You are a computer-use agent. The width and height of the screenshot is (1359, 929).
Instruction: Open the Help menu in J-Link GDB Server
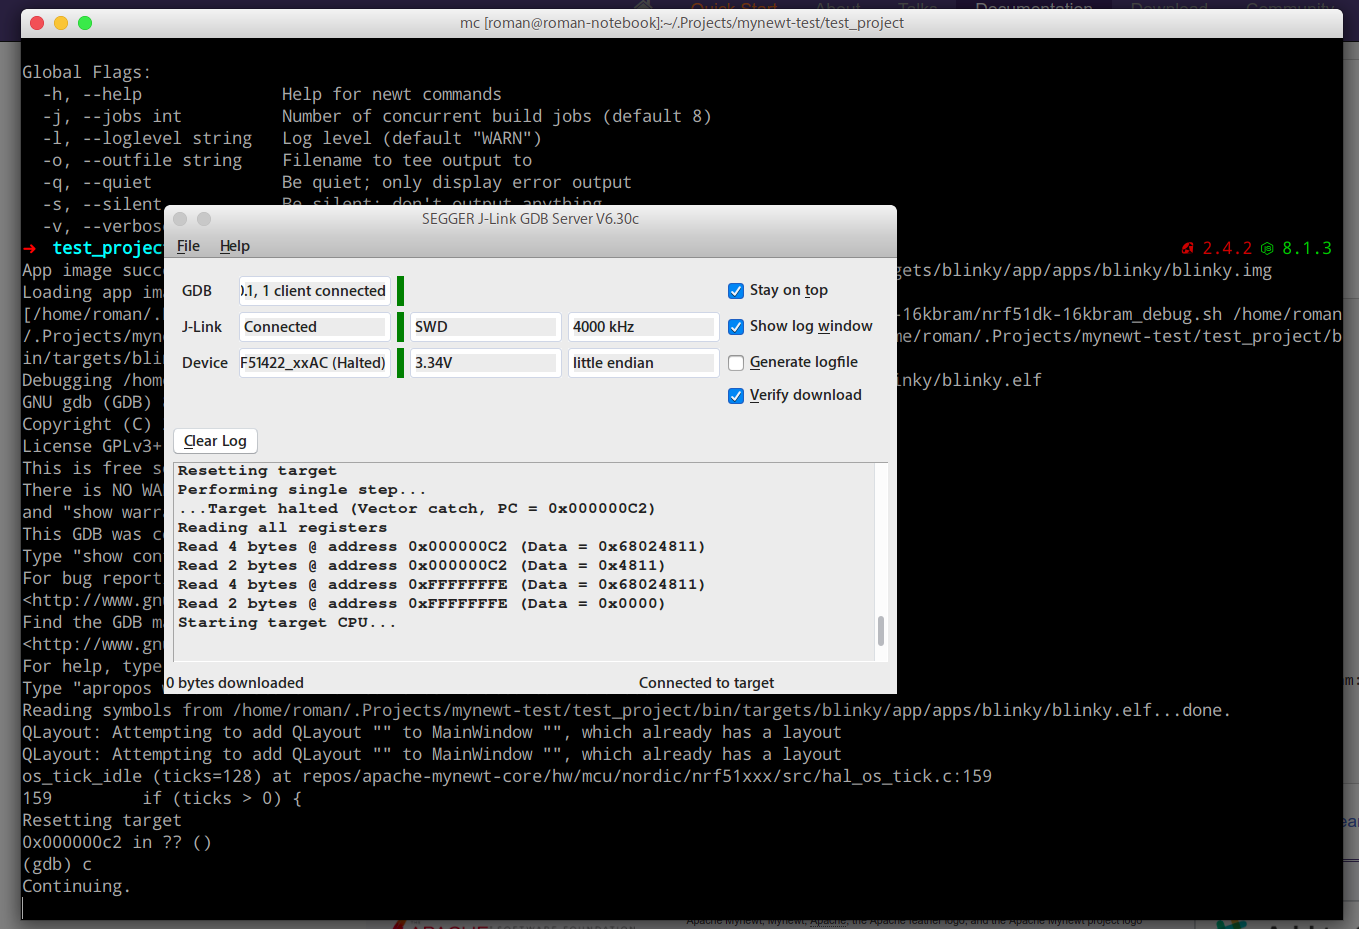pyautogui.click(x=235, y=246)
